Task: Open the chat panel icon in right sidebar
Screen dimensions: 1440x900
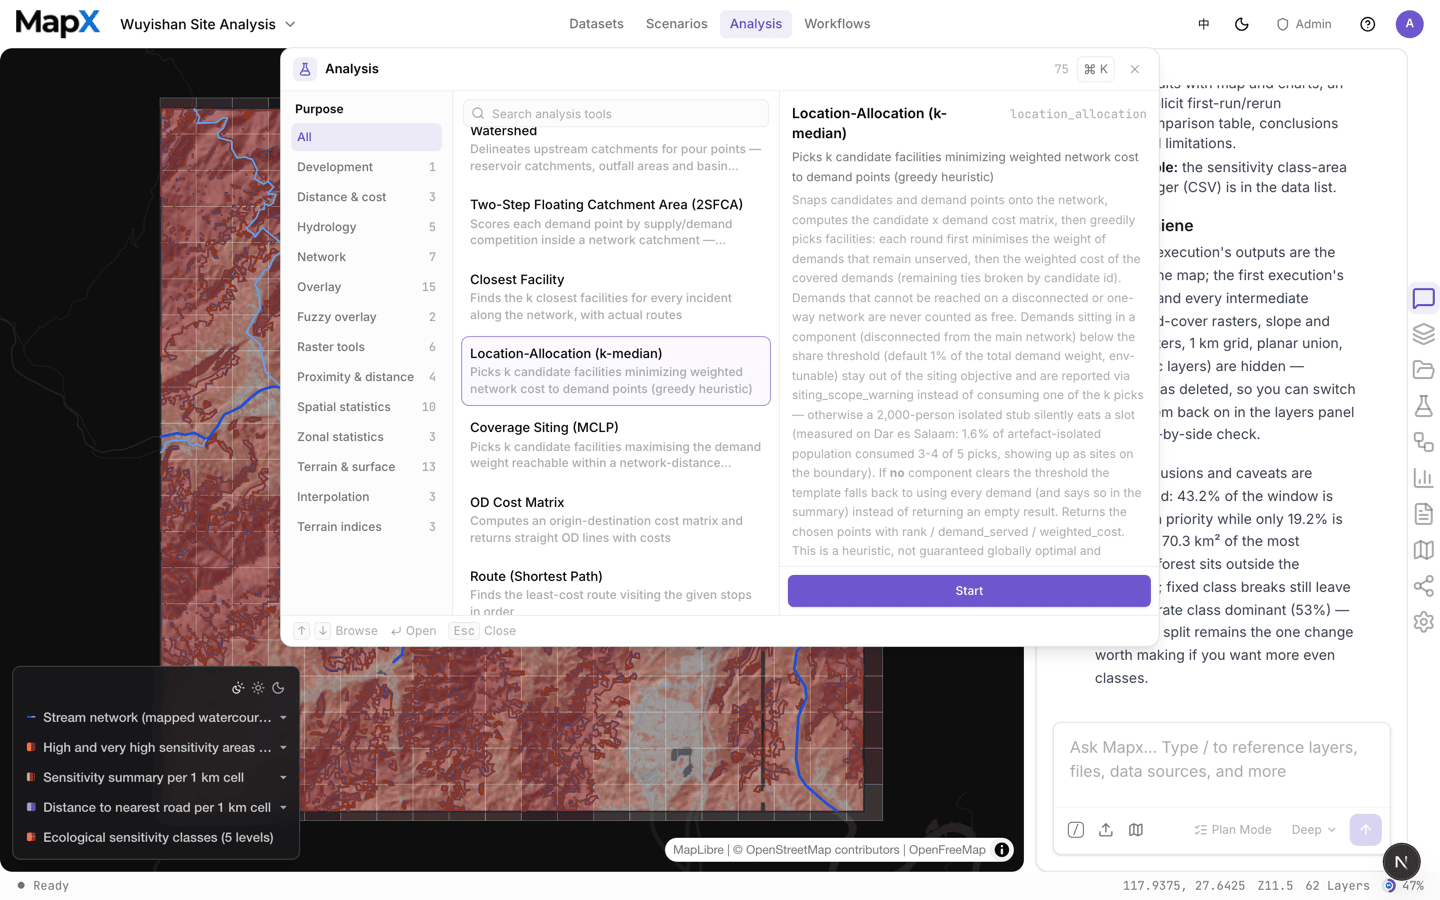Action: coord(1423,298)
